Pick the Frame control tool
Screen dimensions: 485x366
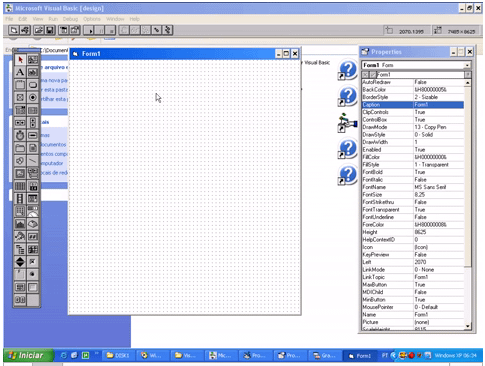point(20,85)
